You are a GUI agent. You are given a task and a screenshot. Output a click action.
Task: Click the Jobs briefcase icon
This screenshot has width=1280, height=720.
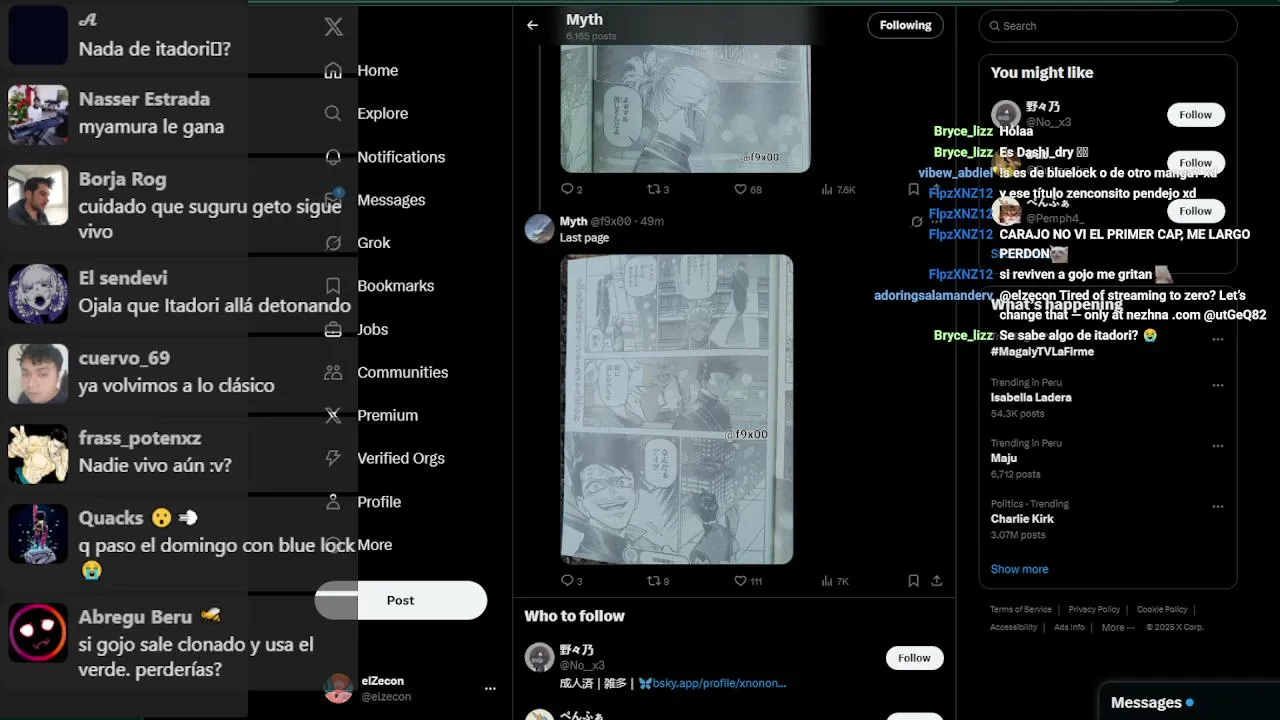click(x=334, y=329)
